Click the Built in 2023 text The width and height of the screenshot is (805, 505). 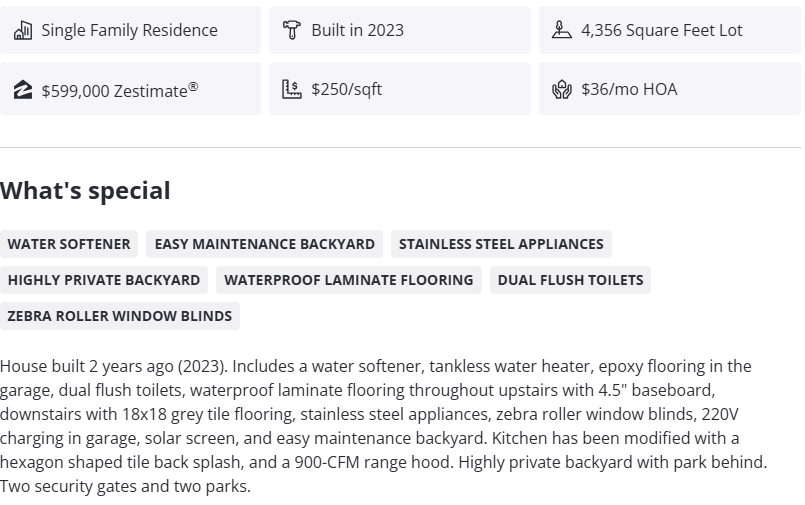357,30
